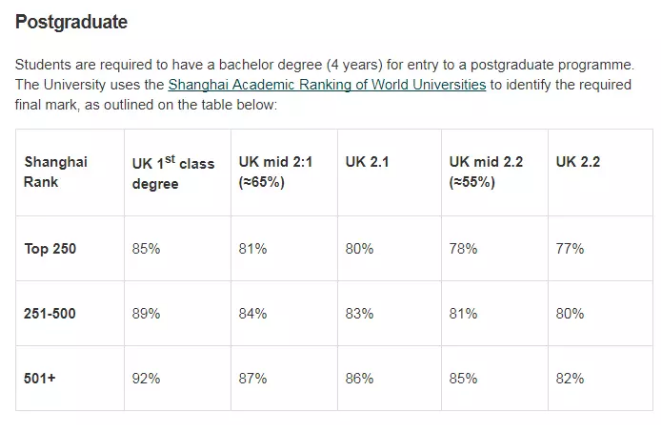Click the 77% cell under UK 2.2
This screenshot has width=666, height=425.
click(x=570, y=248)
